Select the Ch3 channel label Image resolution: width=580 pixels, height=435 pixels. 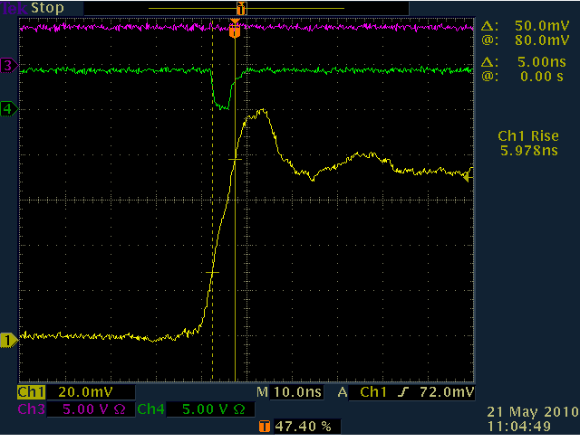[31, 409]
